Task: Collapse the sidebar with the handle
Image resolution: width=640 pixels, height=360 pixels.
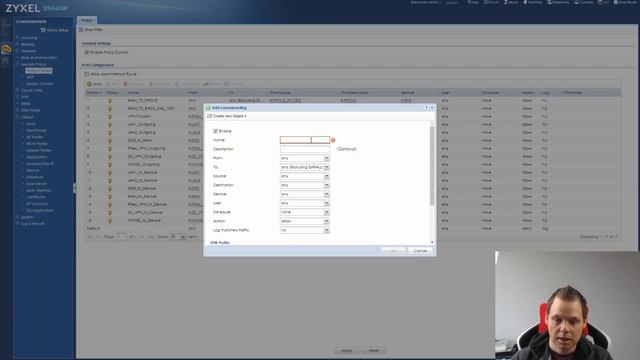Action: [x=74, y=188]
